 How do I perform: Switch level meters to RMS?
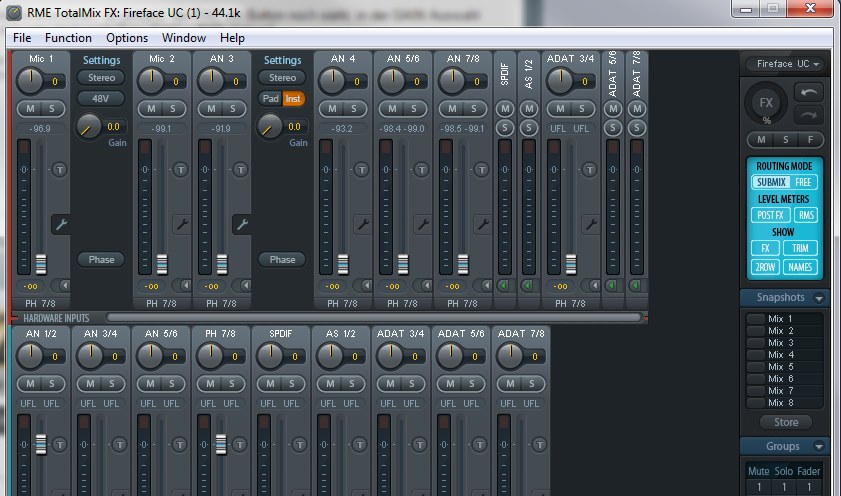tap(806, 215)
